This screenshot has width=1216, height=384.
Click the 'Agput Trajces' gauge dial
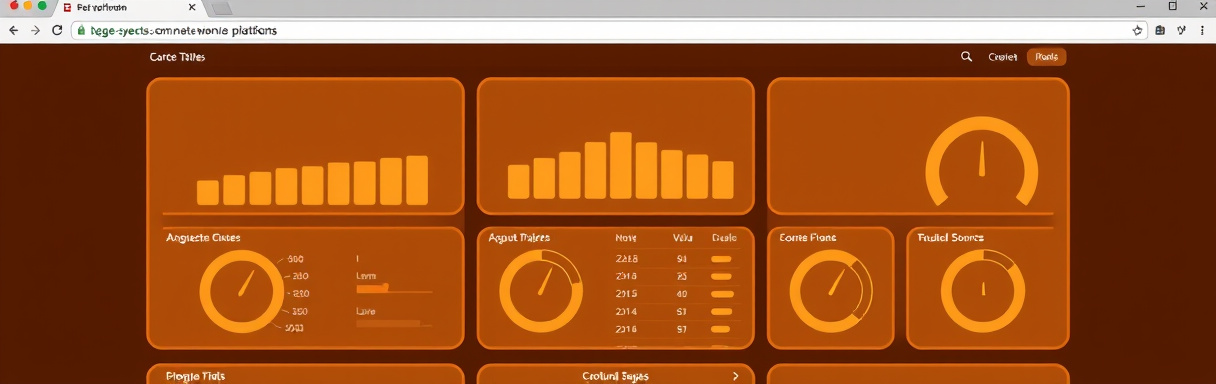[x=541, y=292]
